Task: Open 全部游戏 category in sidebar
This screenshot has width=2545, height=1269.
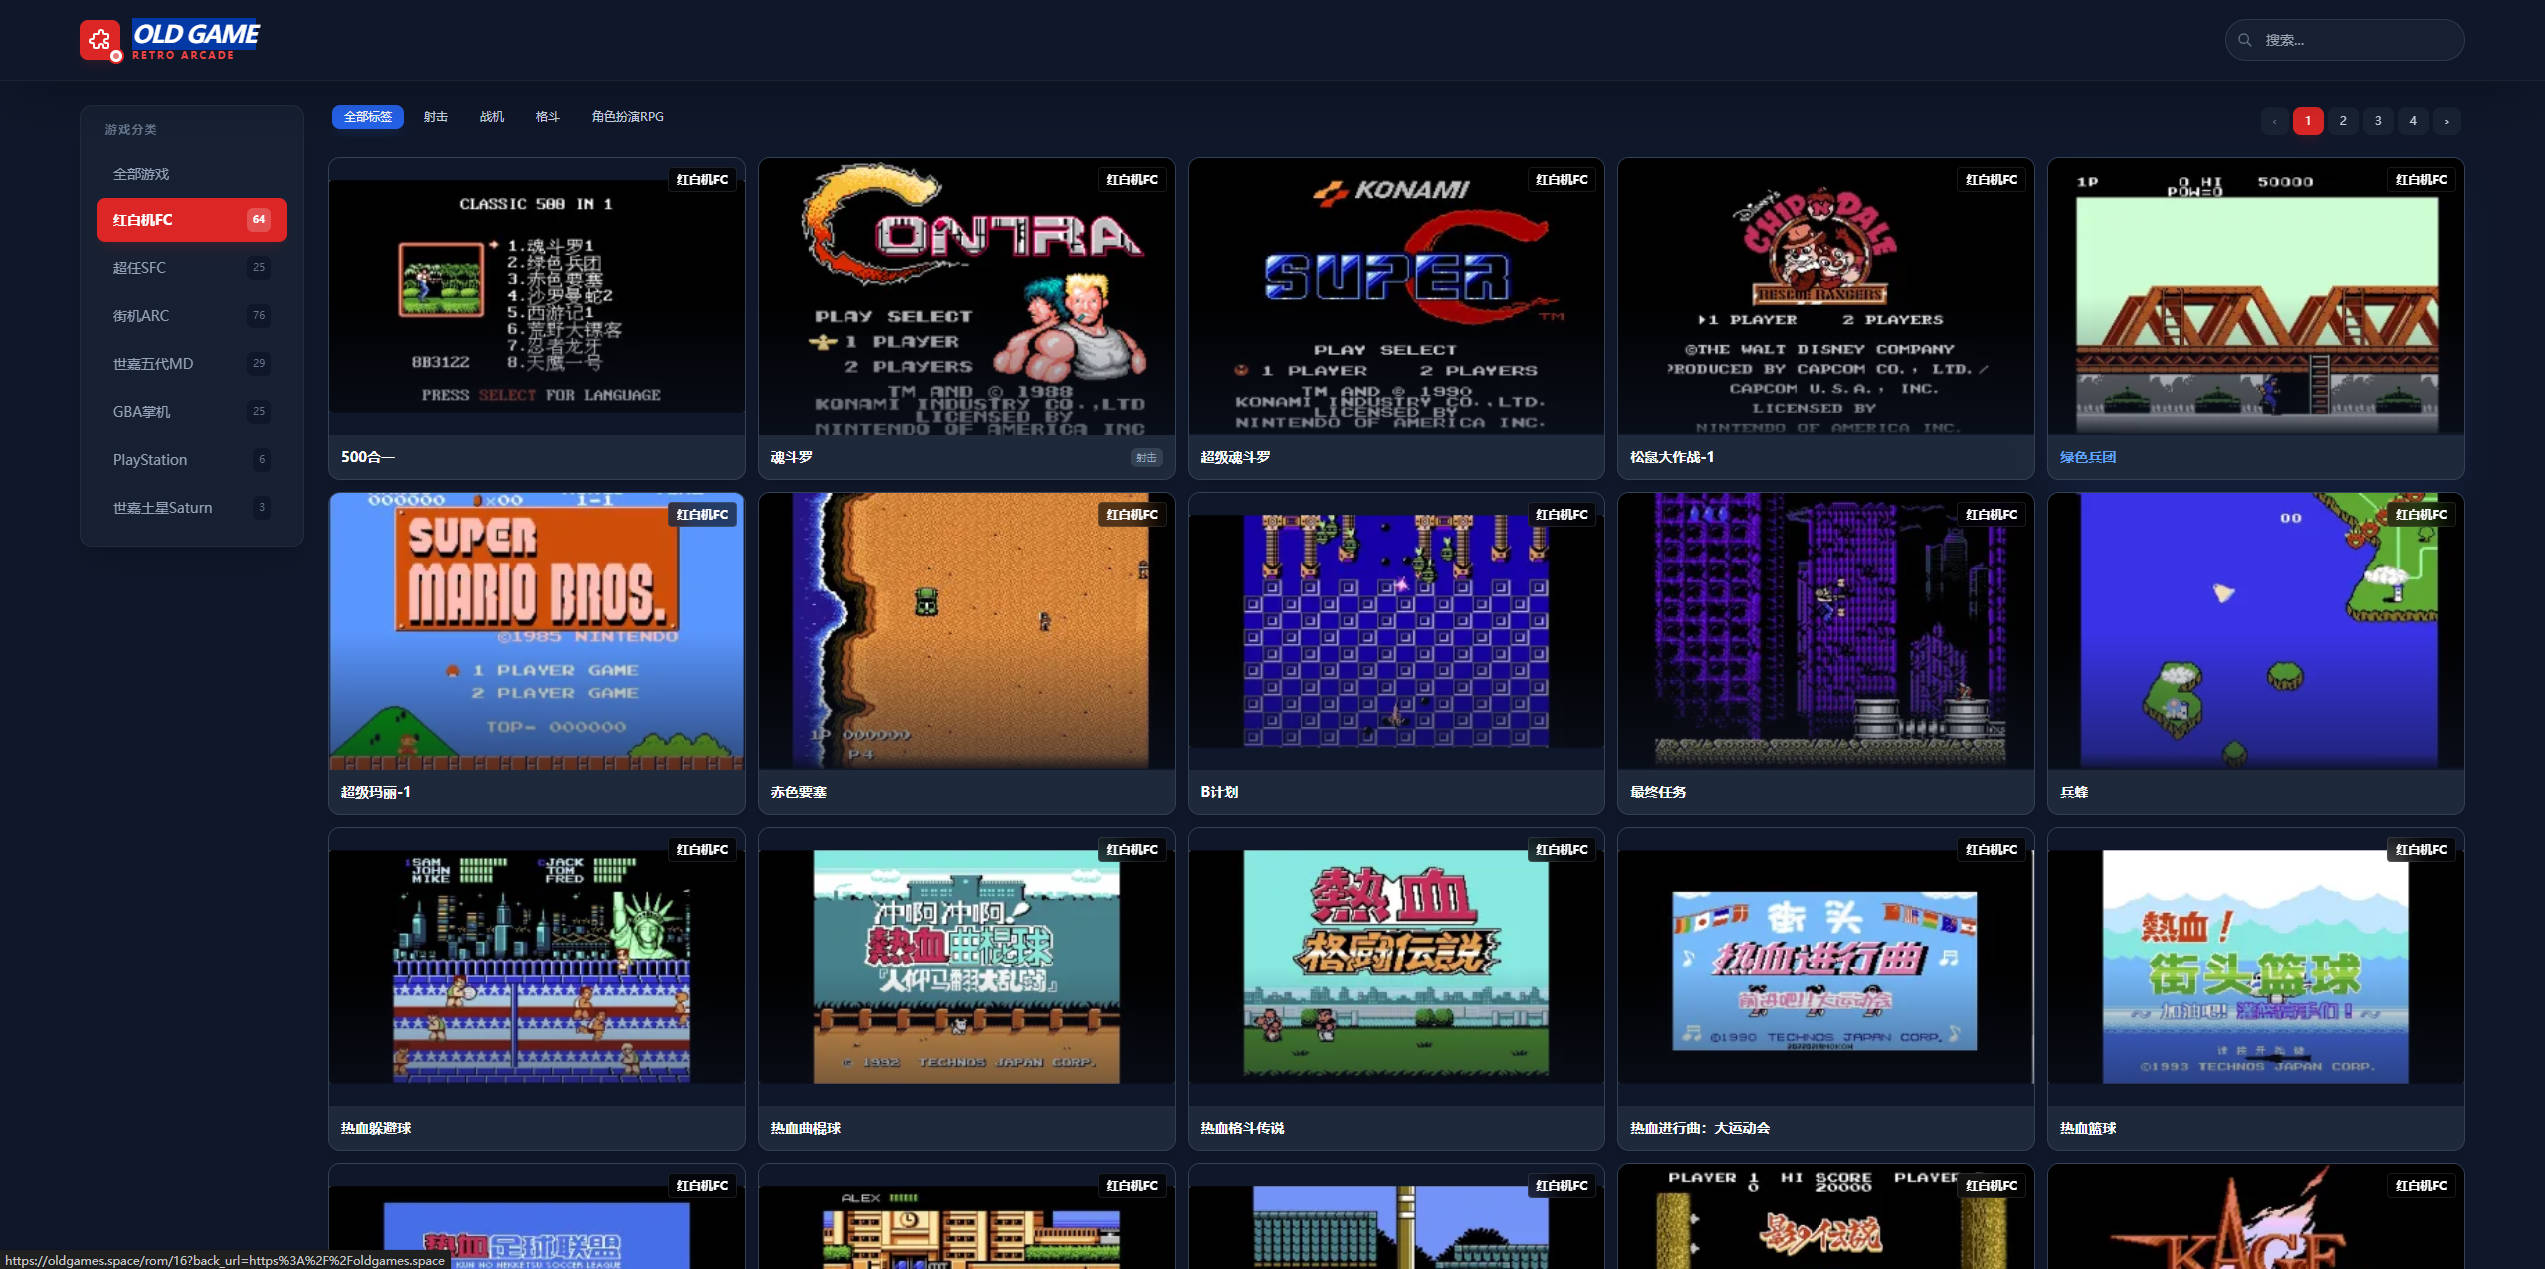Action: pos(192,174)
